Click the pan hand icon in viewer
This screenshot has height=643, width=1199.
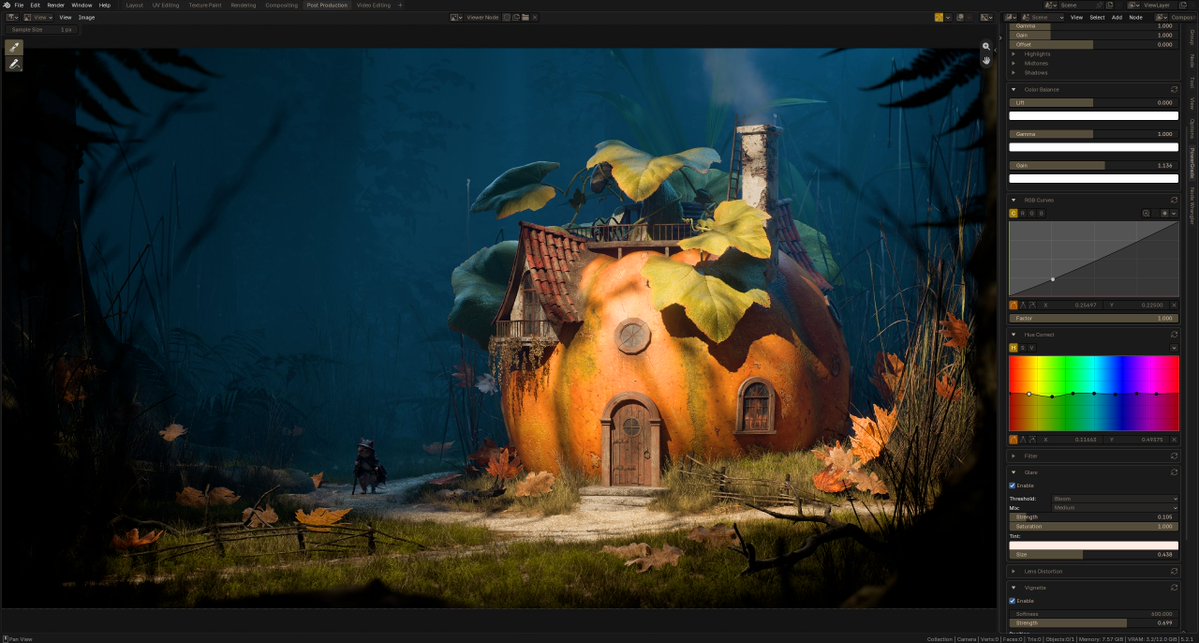click(x=986, y=60)
